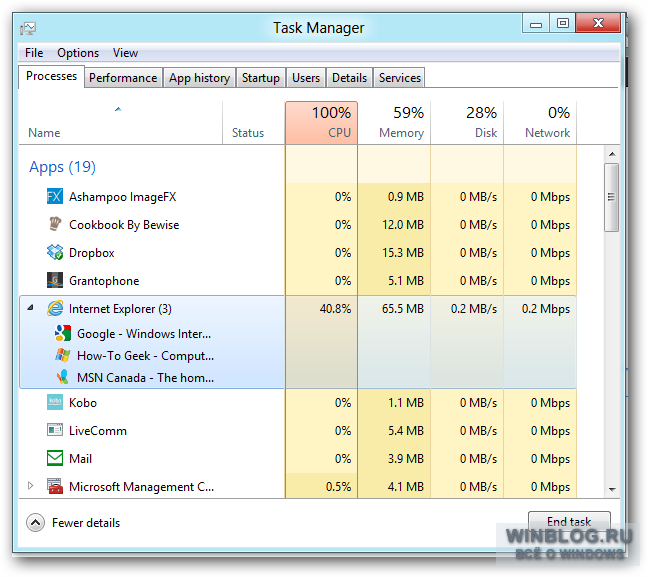Click the LiveComm app icon
Viewport: 650px width, 577px height.
tap(55, 430)
